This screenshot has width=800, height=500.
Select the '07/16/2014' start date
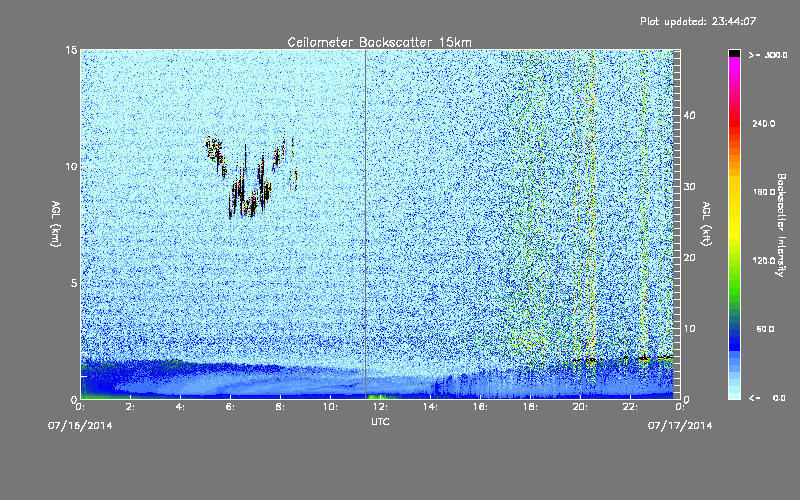click(80, 426)
